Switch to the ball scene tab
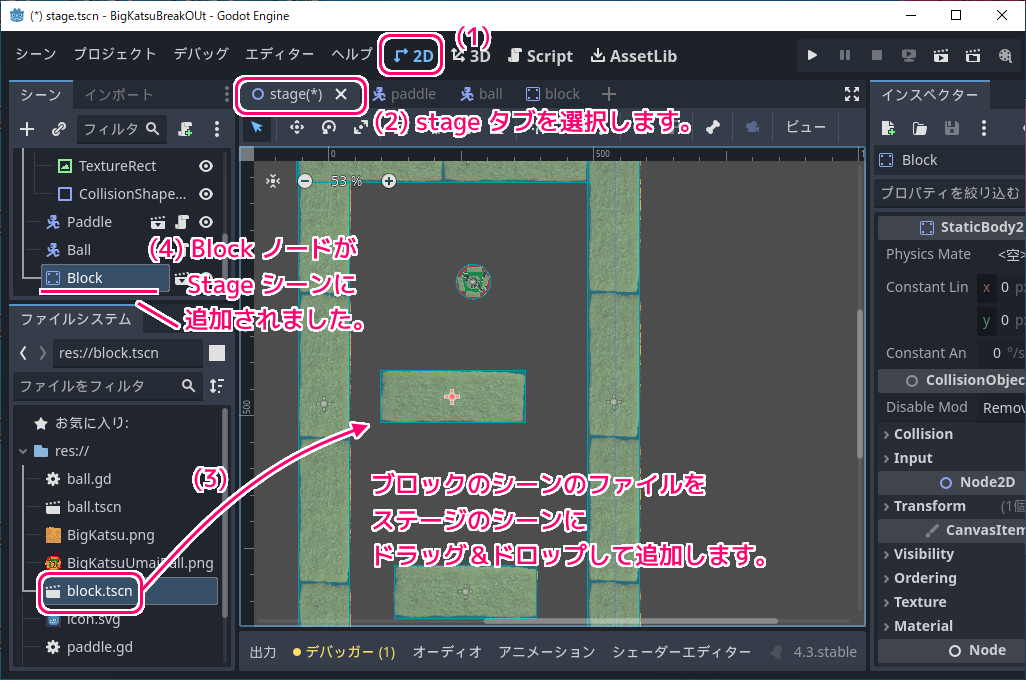Image resolution: width=1026 pixels, height=680 pixels. [x=481, y=94]
